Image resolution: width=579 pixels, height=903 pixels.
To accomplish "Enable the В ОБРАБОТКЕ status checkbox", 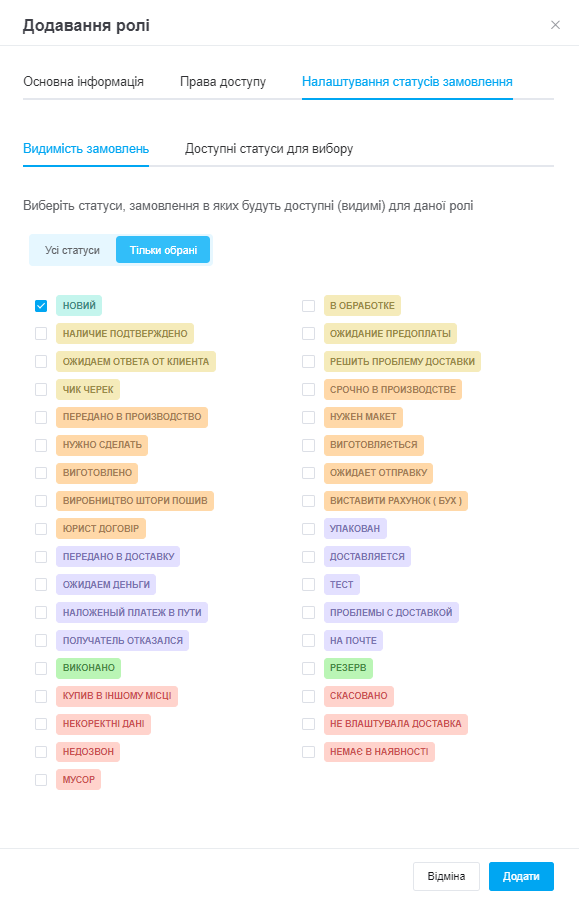I will (309, 306).
